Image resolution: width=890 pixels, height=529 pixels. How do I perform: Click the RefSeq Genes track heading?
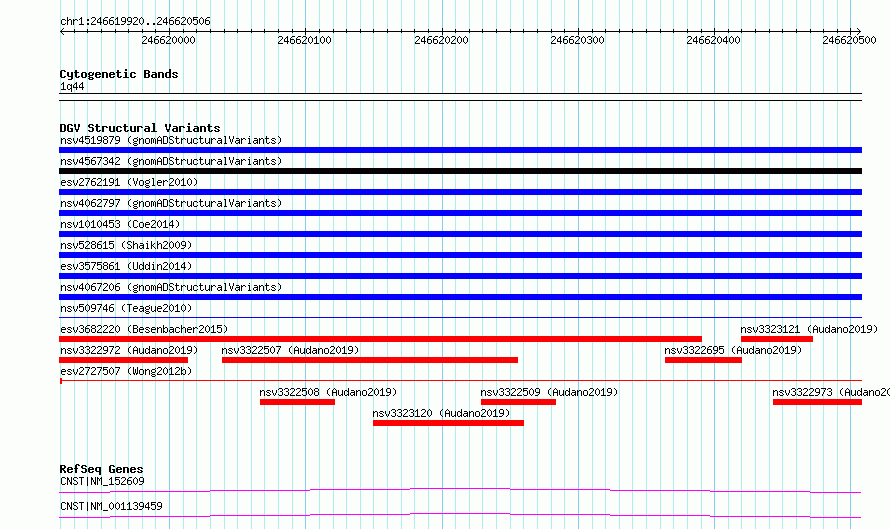(x=101, y=469)
